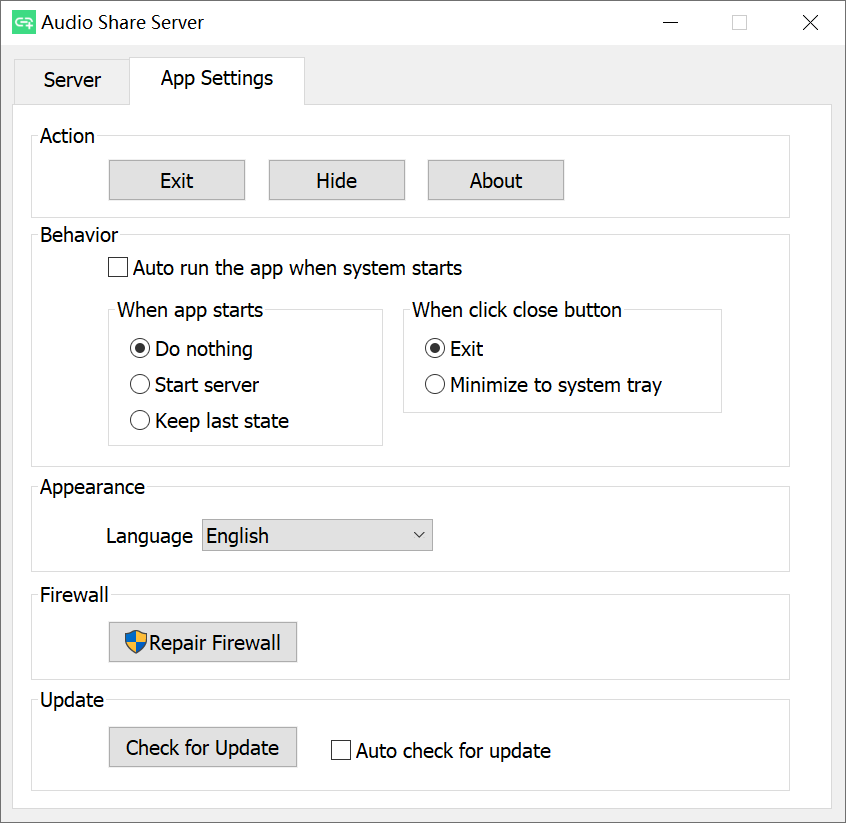Click the Audio Share Server app icon
The image size is (846, 823).
coord(23,22)
